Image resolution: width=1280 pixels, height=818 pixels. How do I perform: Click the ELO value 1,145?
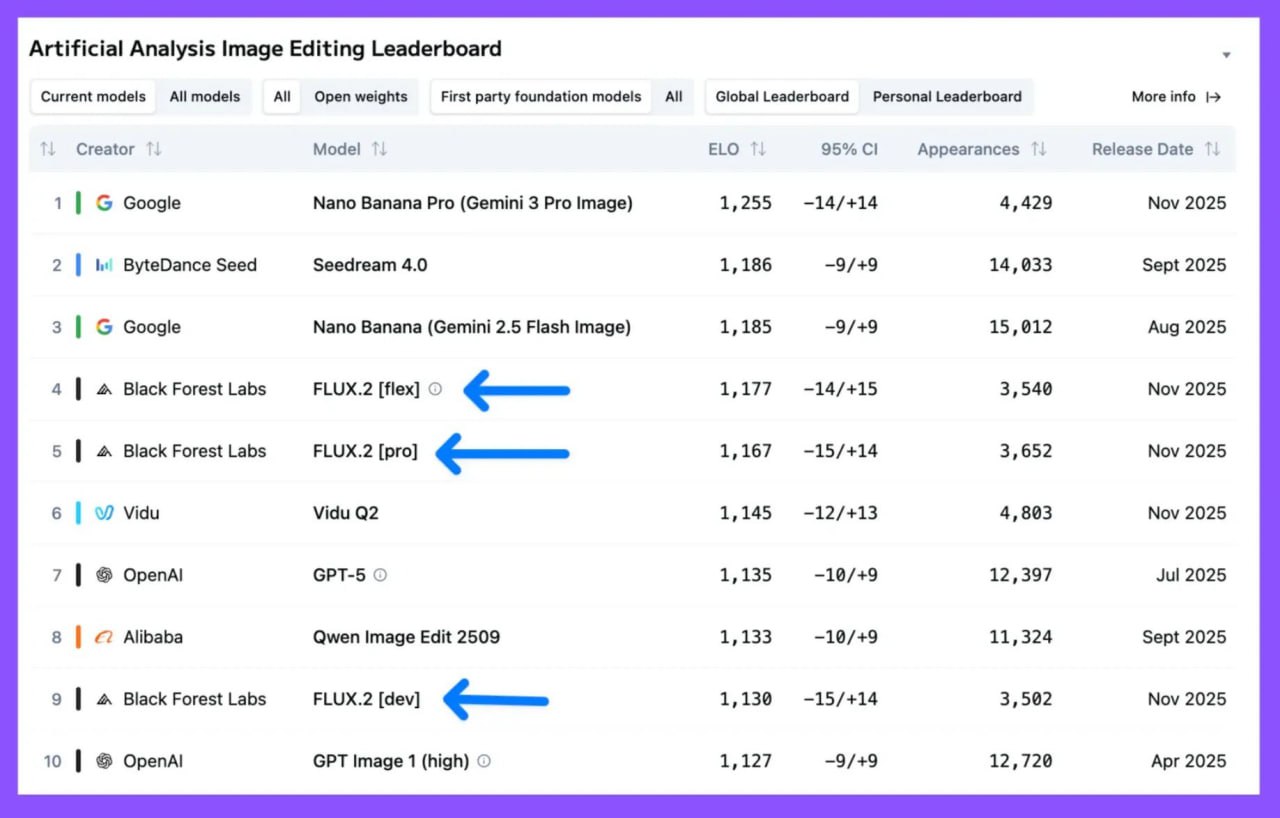(x=746, y=513)
